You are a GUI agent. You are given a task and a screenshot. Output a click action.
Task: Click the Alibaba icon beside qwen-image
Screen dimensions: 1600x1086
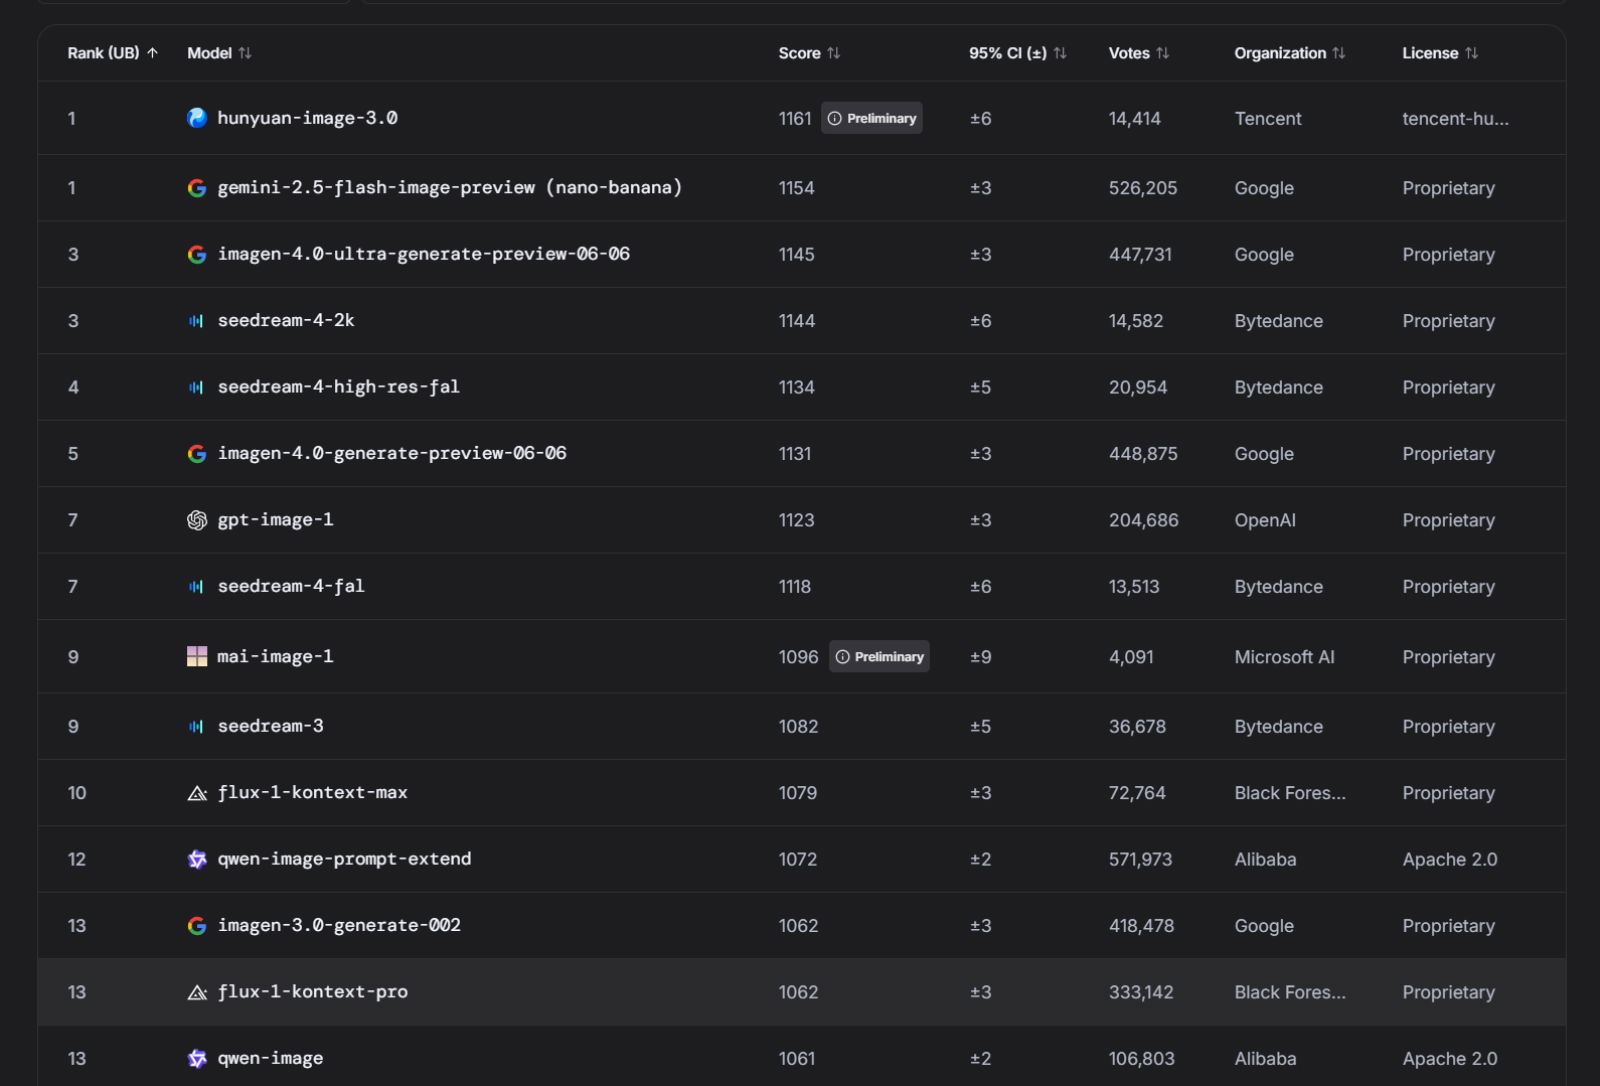click(x=197, y=1057)
